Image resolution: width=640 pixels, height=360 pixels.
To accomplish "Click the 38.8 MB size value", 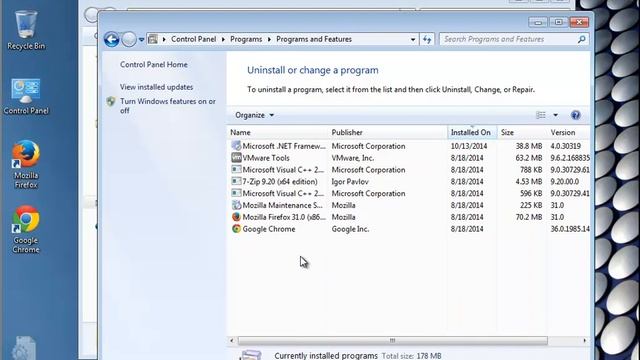I will tap(529, 146).
